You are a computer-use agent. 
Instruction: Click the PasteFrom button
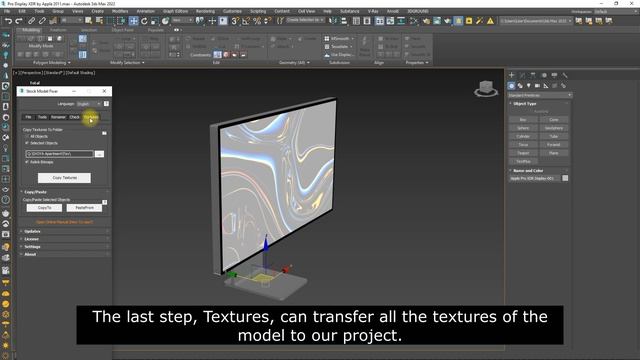[x=84, y=208]
